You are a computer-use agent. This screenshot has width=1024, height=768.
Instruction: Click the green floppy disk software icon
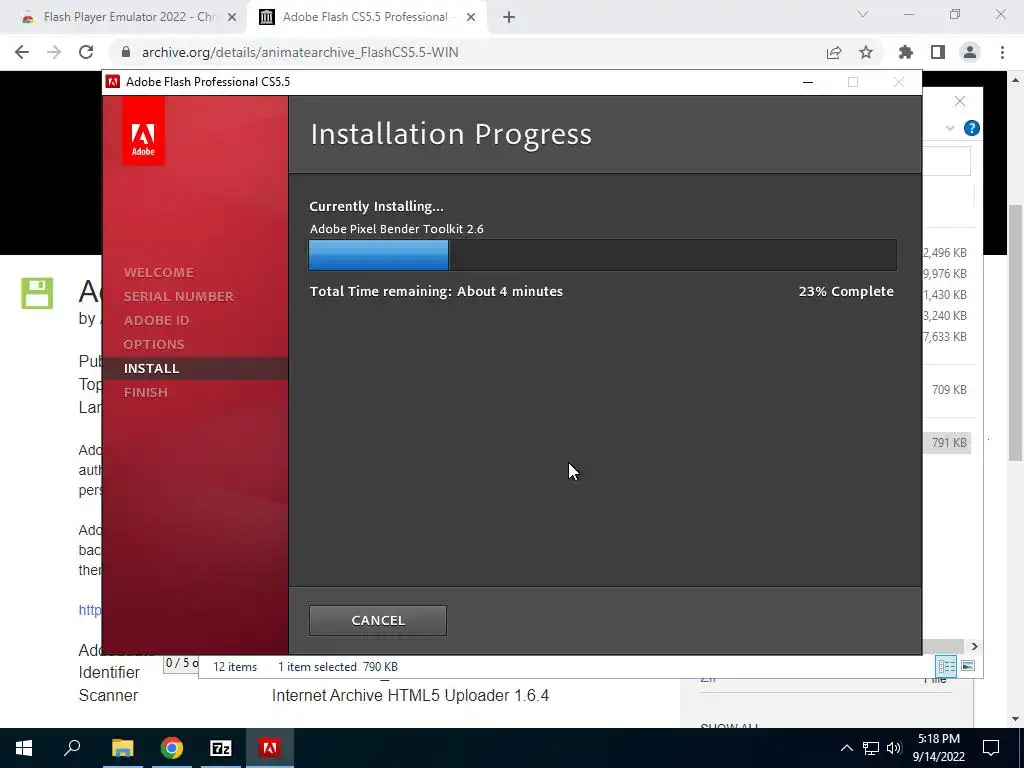click(37, 293)
